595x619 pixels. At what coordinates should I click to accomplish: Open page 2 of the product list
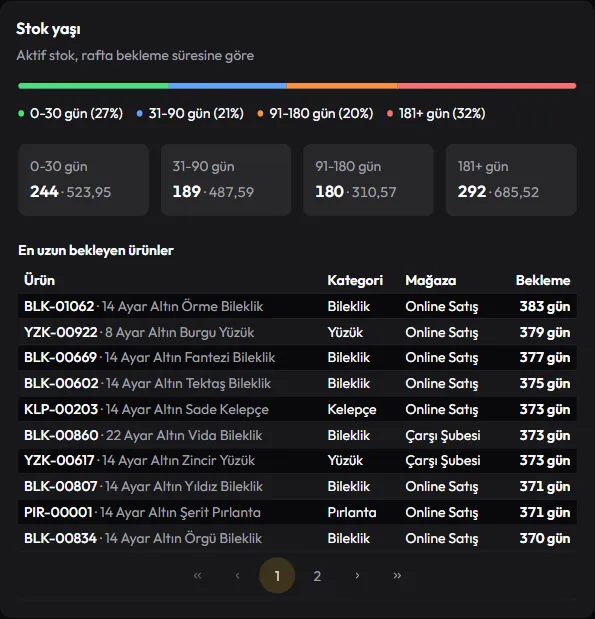[317, 576]
